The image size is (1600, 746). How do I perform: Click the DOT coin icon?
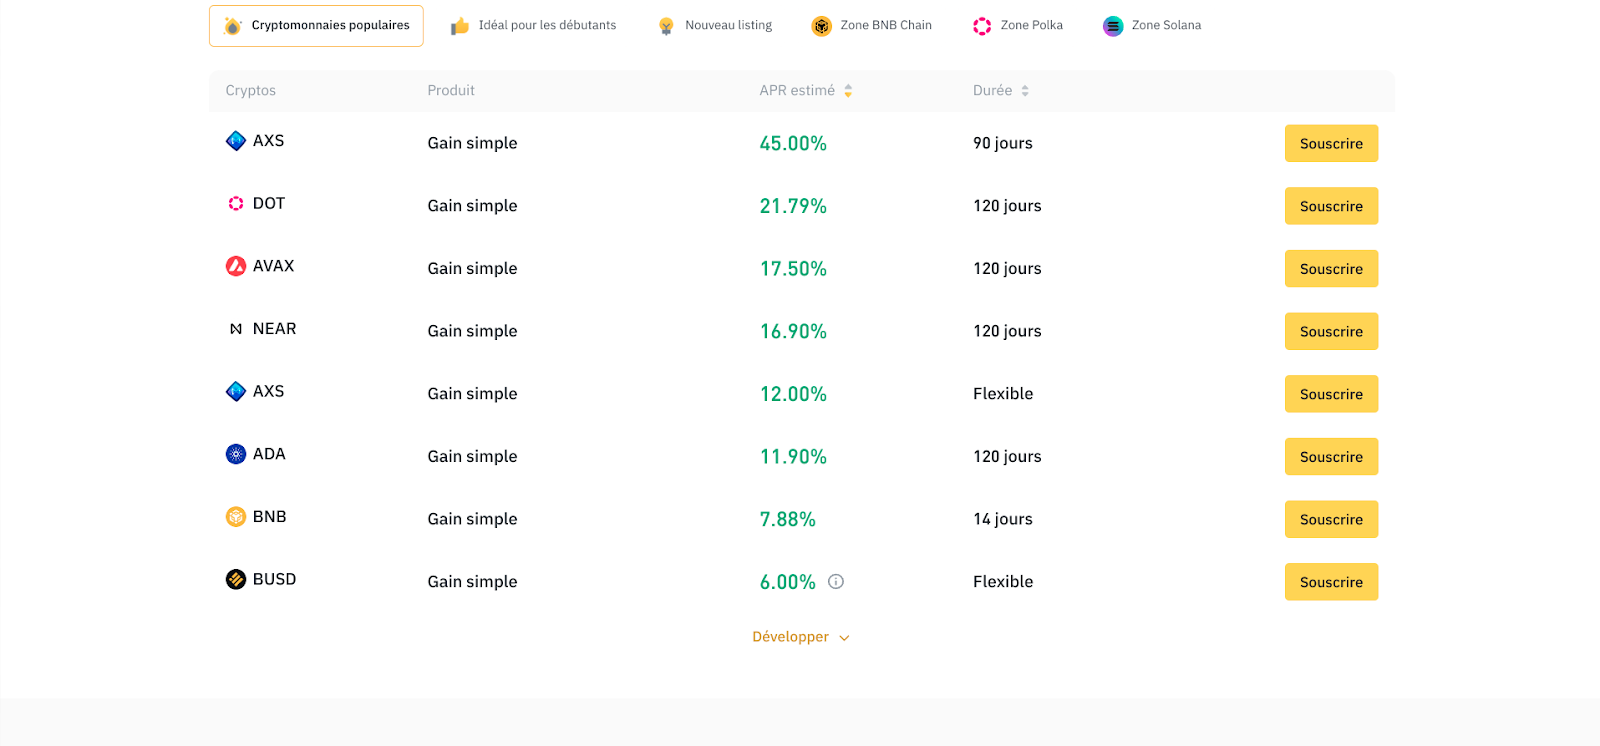click(236, 203)
